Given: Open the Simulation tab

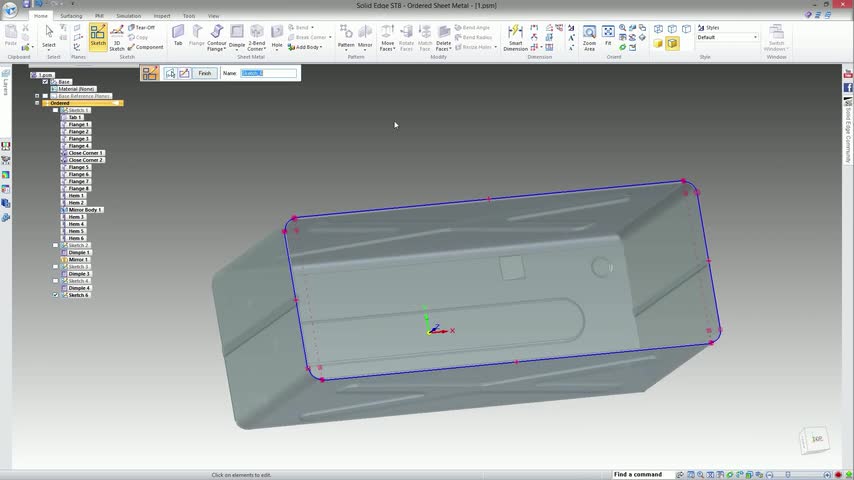Looking at the screenshot, I should pyautogui.click(x=129, y=16).
